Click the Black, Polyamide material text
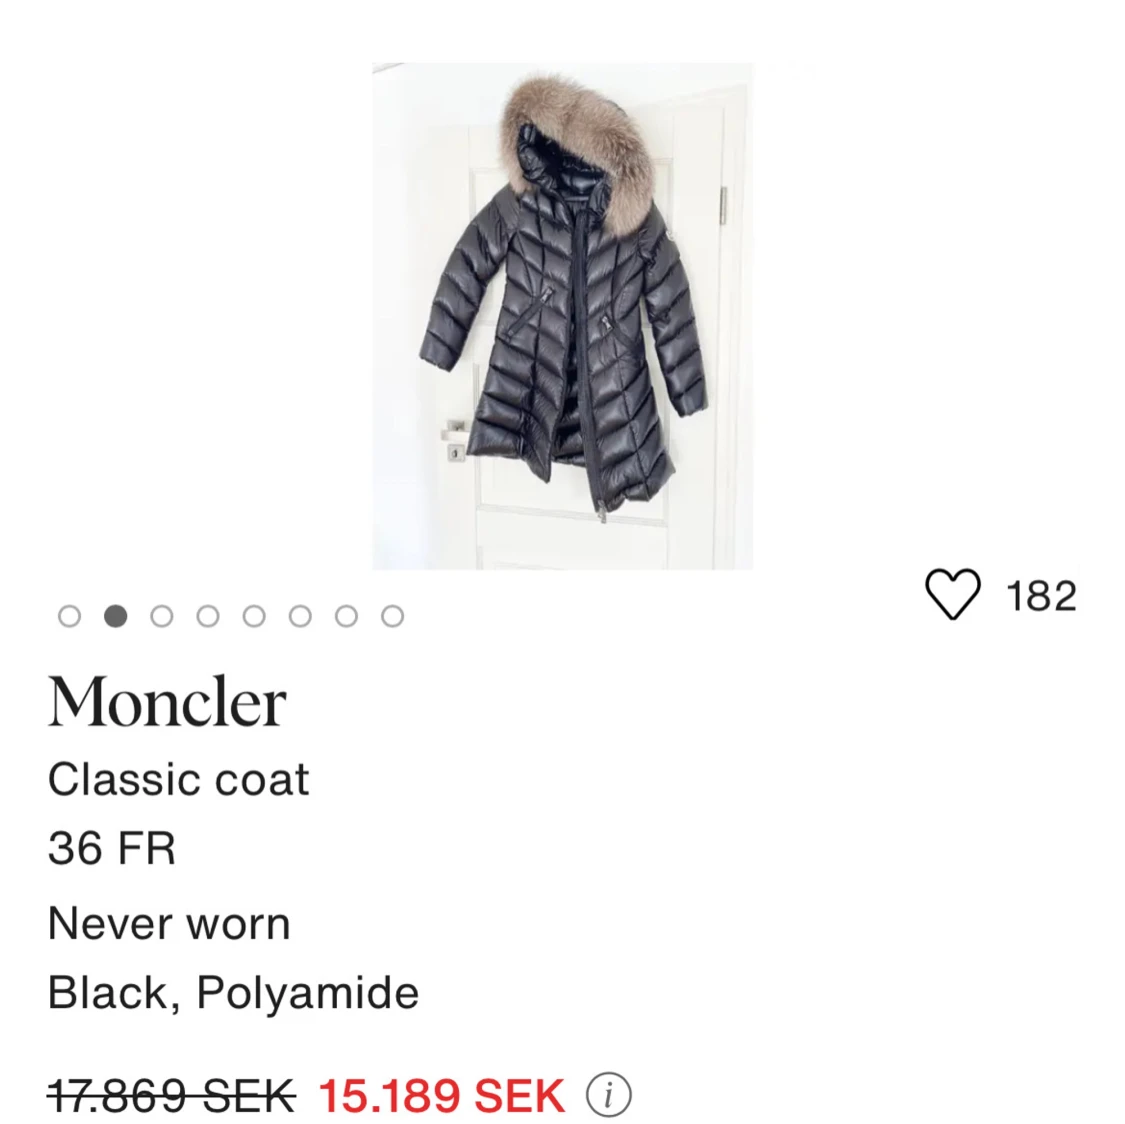Viewport: 1125px width, 1124px height. (233, 993)
